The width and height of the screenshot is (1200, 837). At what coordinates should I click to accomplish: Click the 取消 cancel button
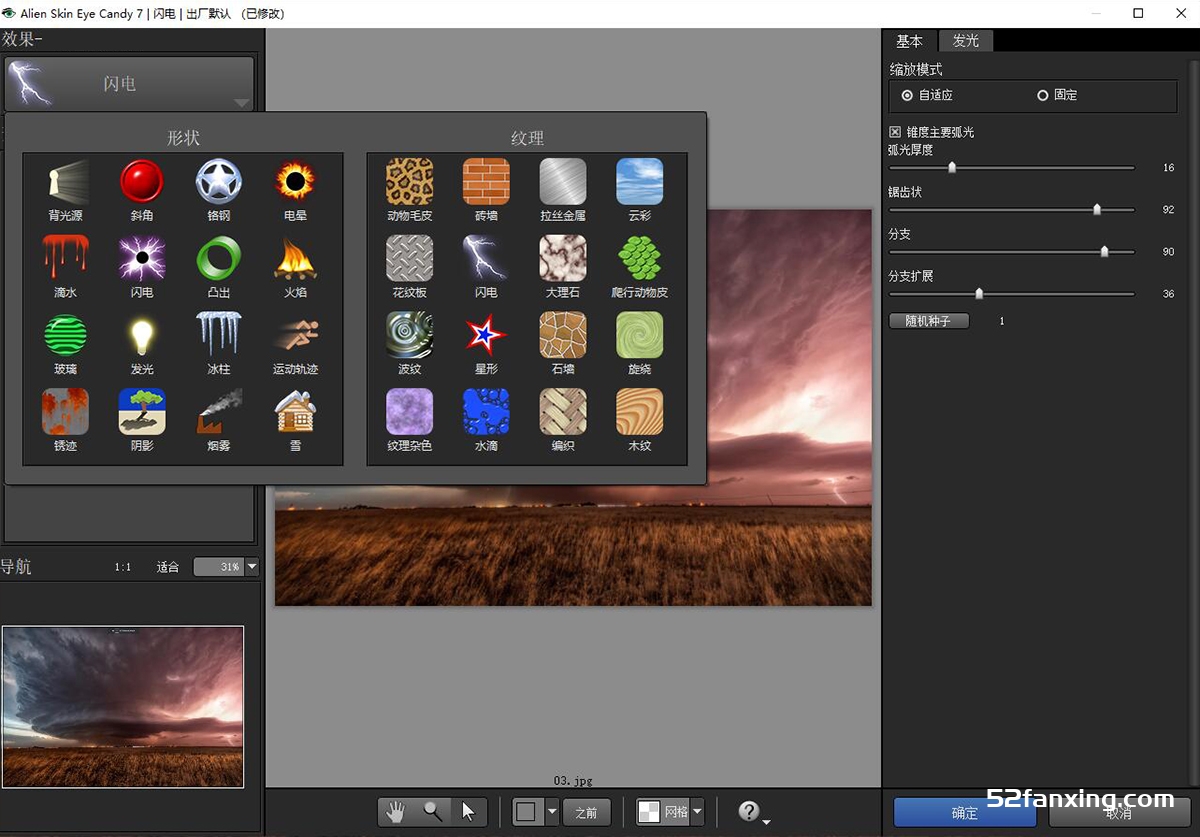(1118, 813)
